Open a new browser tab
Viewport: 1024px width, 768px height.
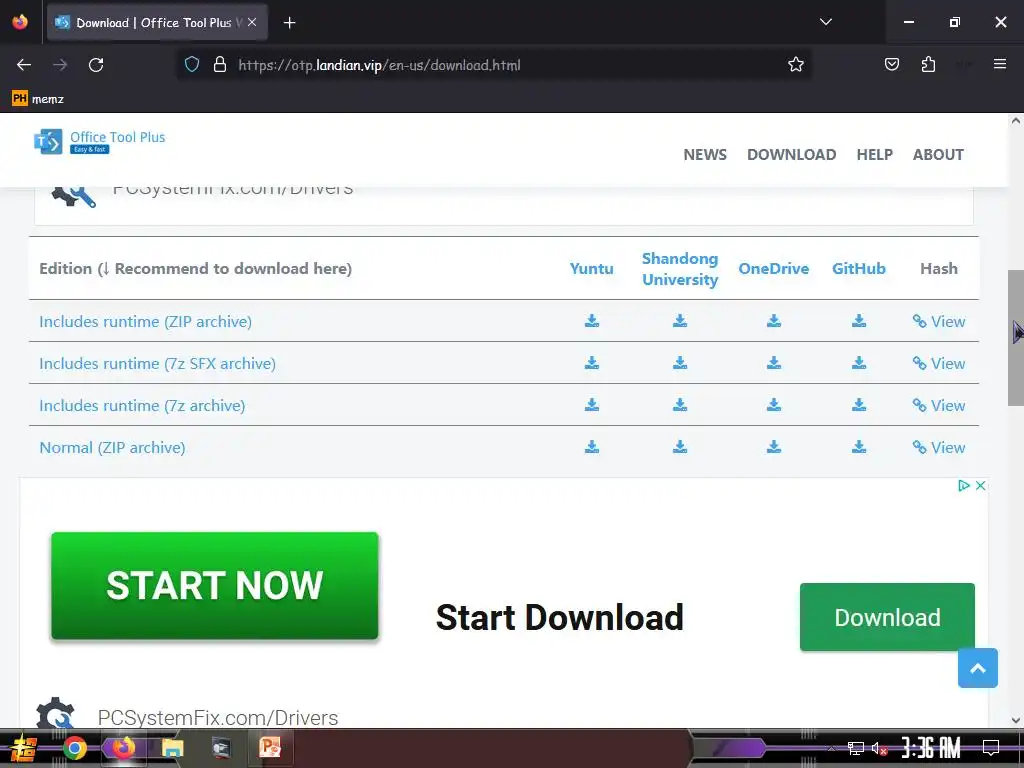pos(289,23)
